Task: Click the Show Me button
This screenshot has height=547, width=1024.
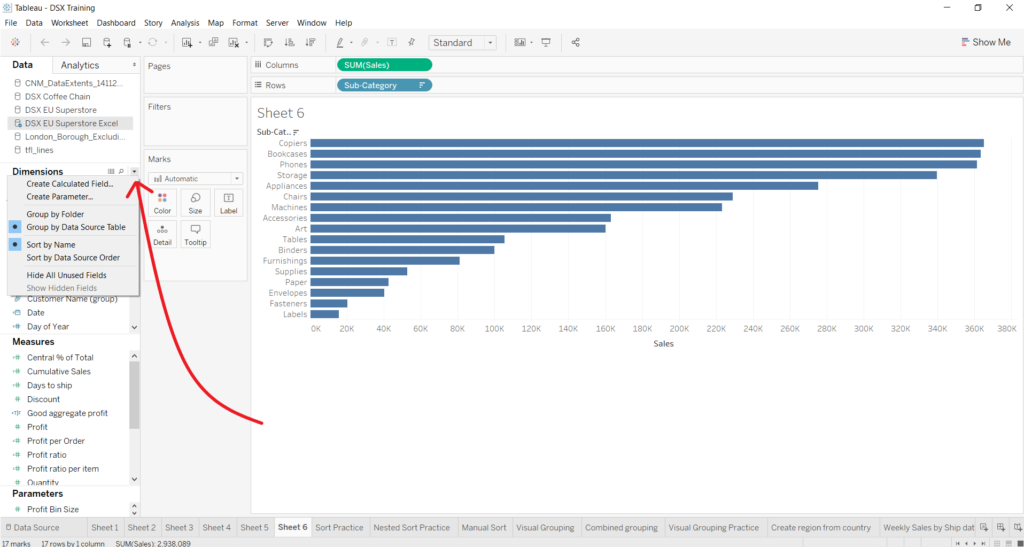Action: pyautogui.click(x=984, y=43)
